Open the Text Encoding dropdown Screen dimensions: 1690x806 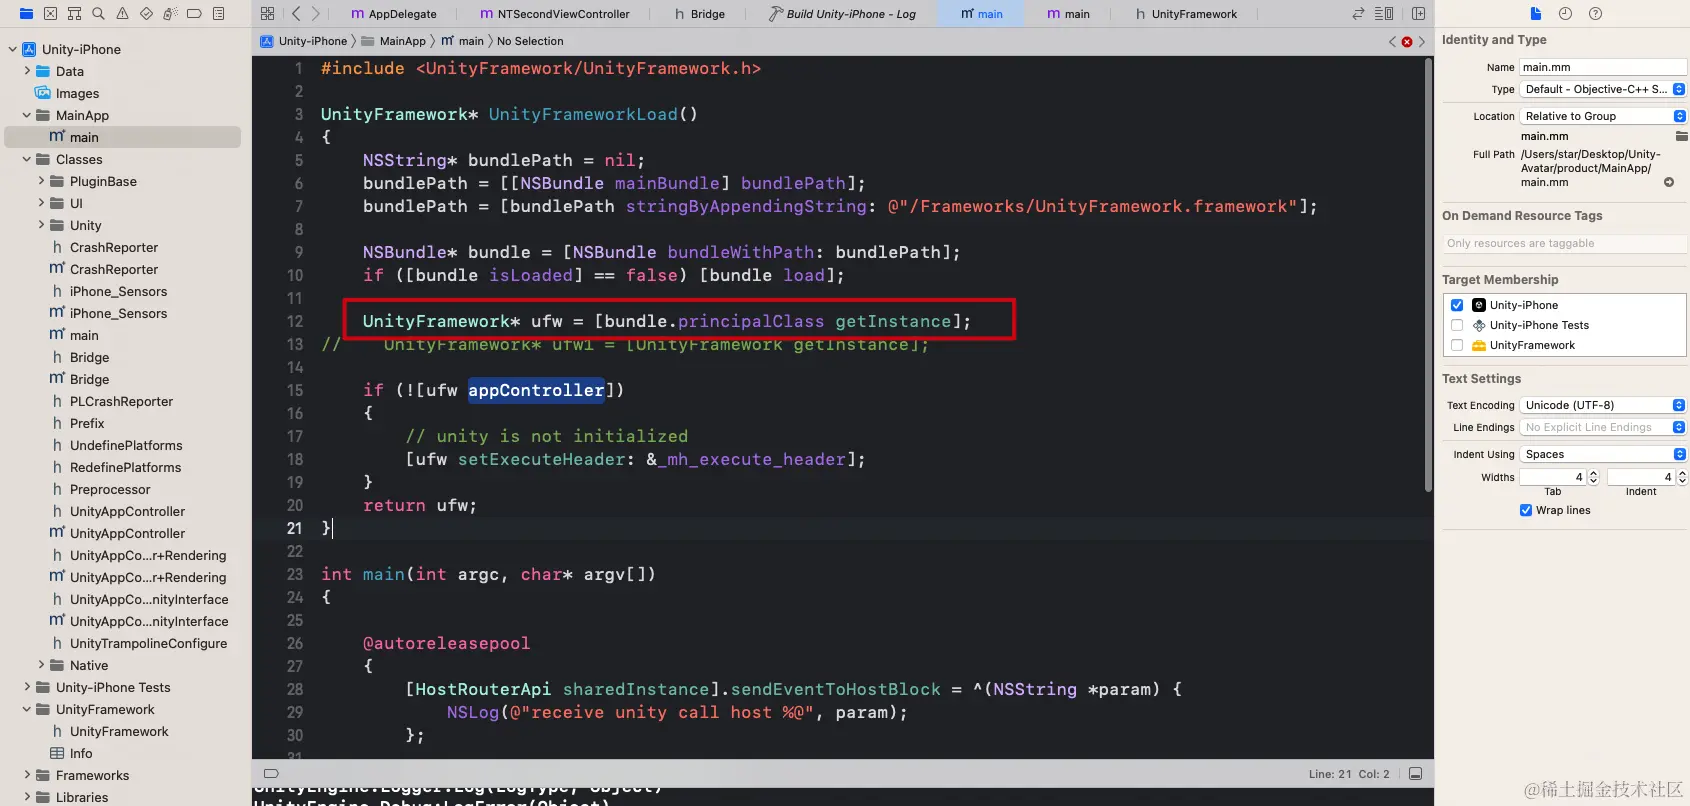[1603, 405]
